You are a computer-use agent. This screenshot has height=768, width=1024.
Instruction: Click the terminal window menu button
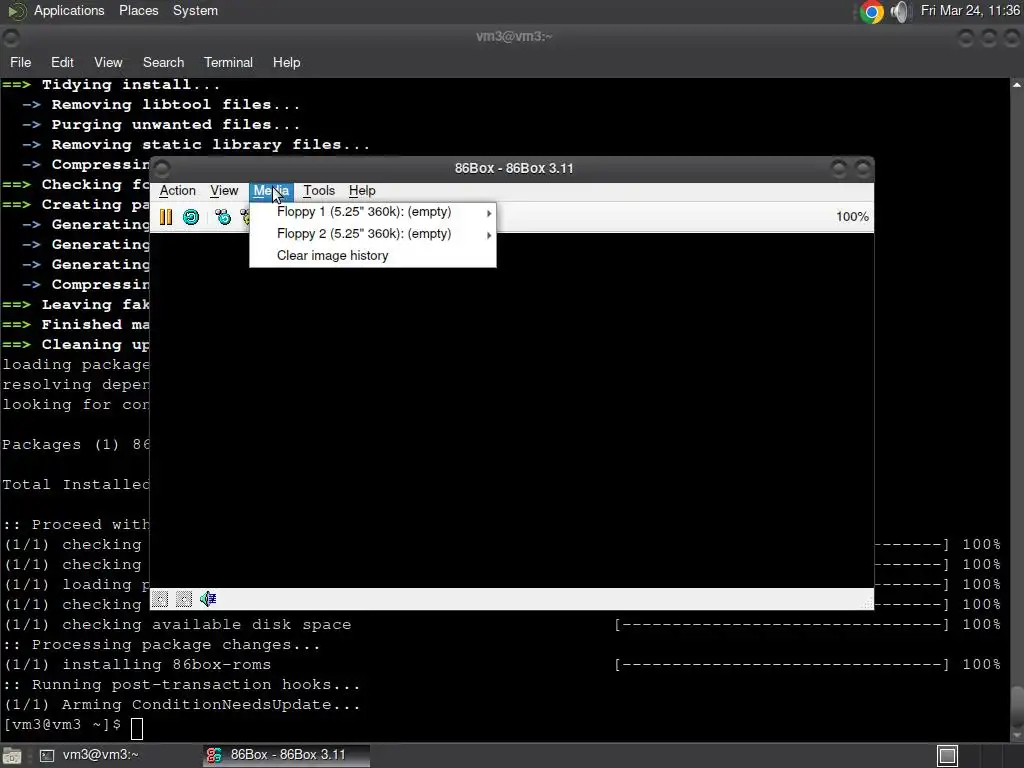tap(11, 37)
